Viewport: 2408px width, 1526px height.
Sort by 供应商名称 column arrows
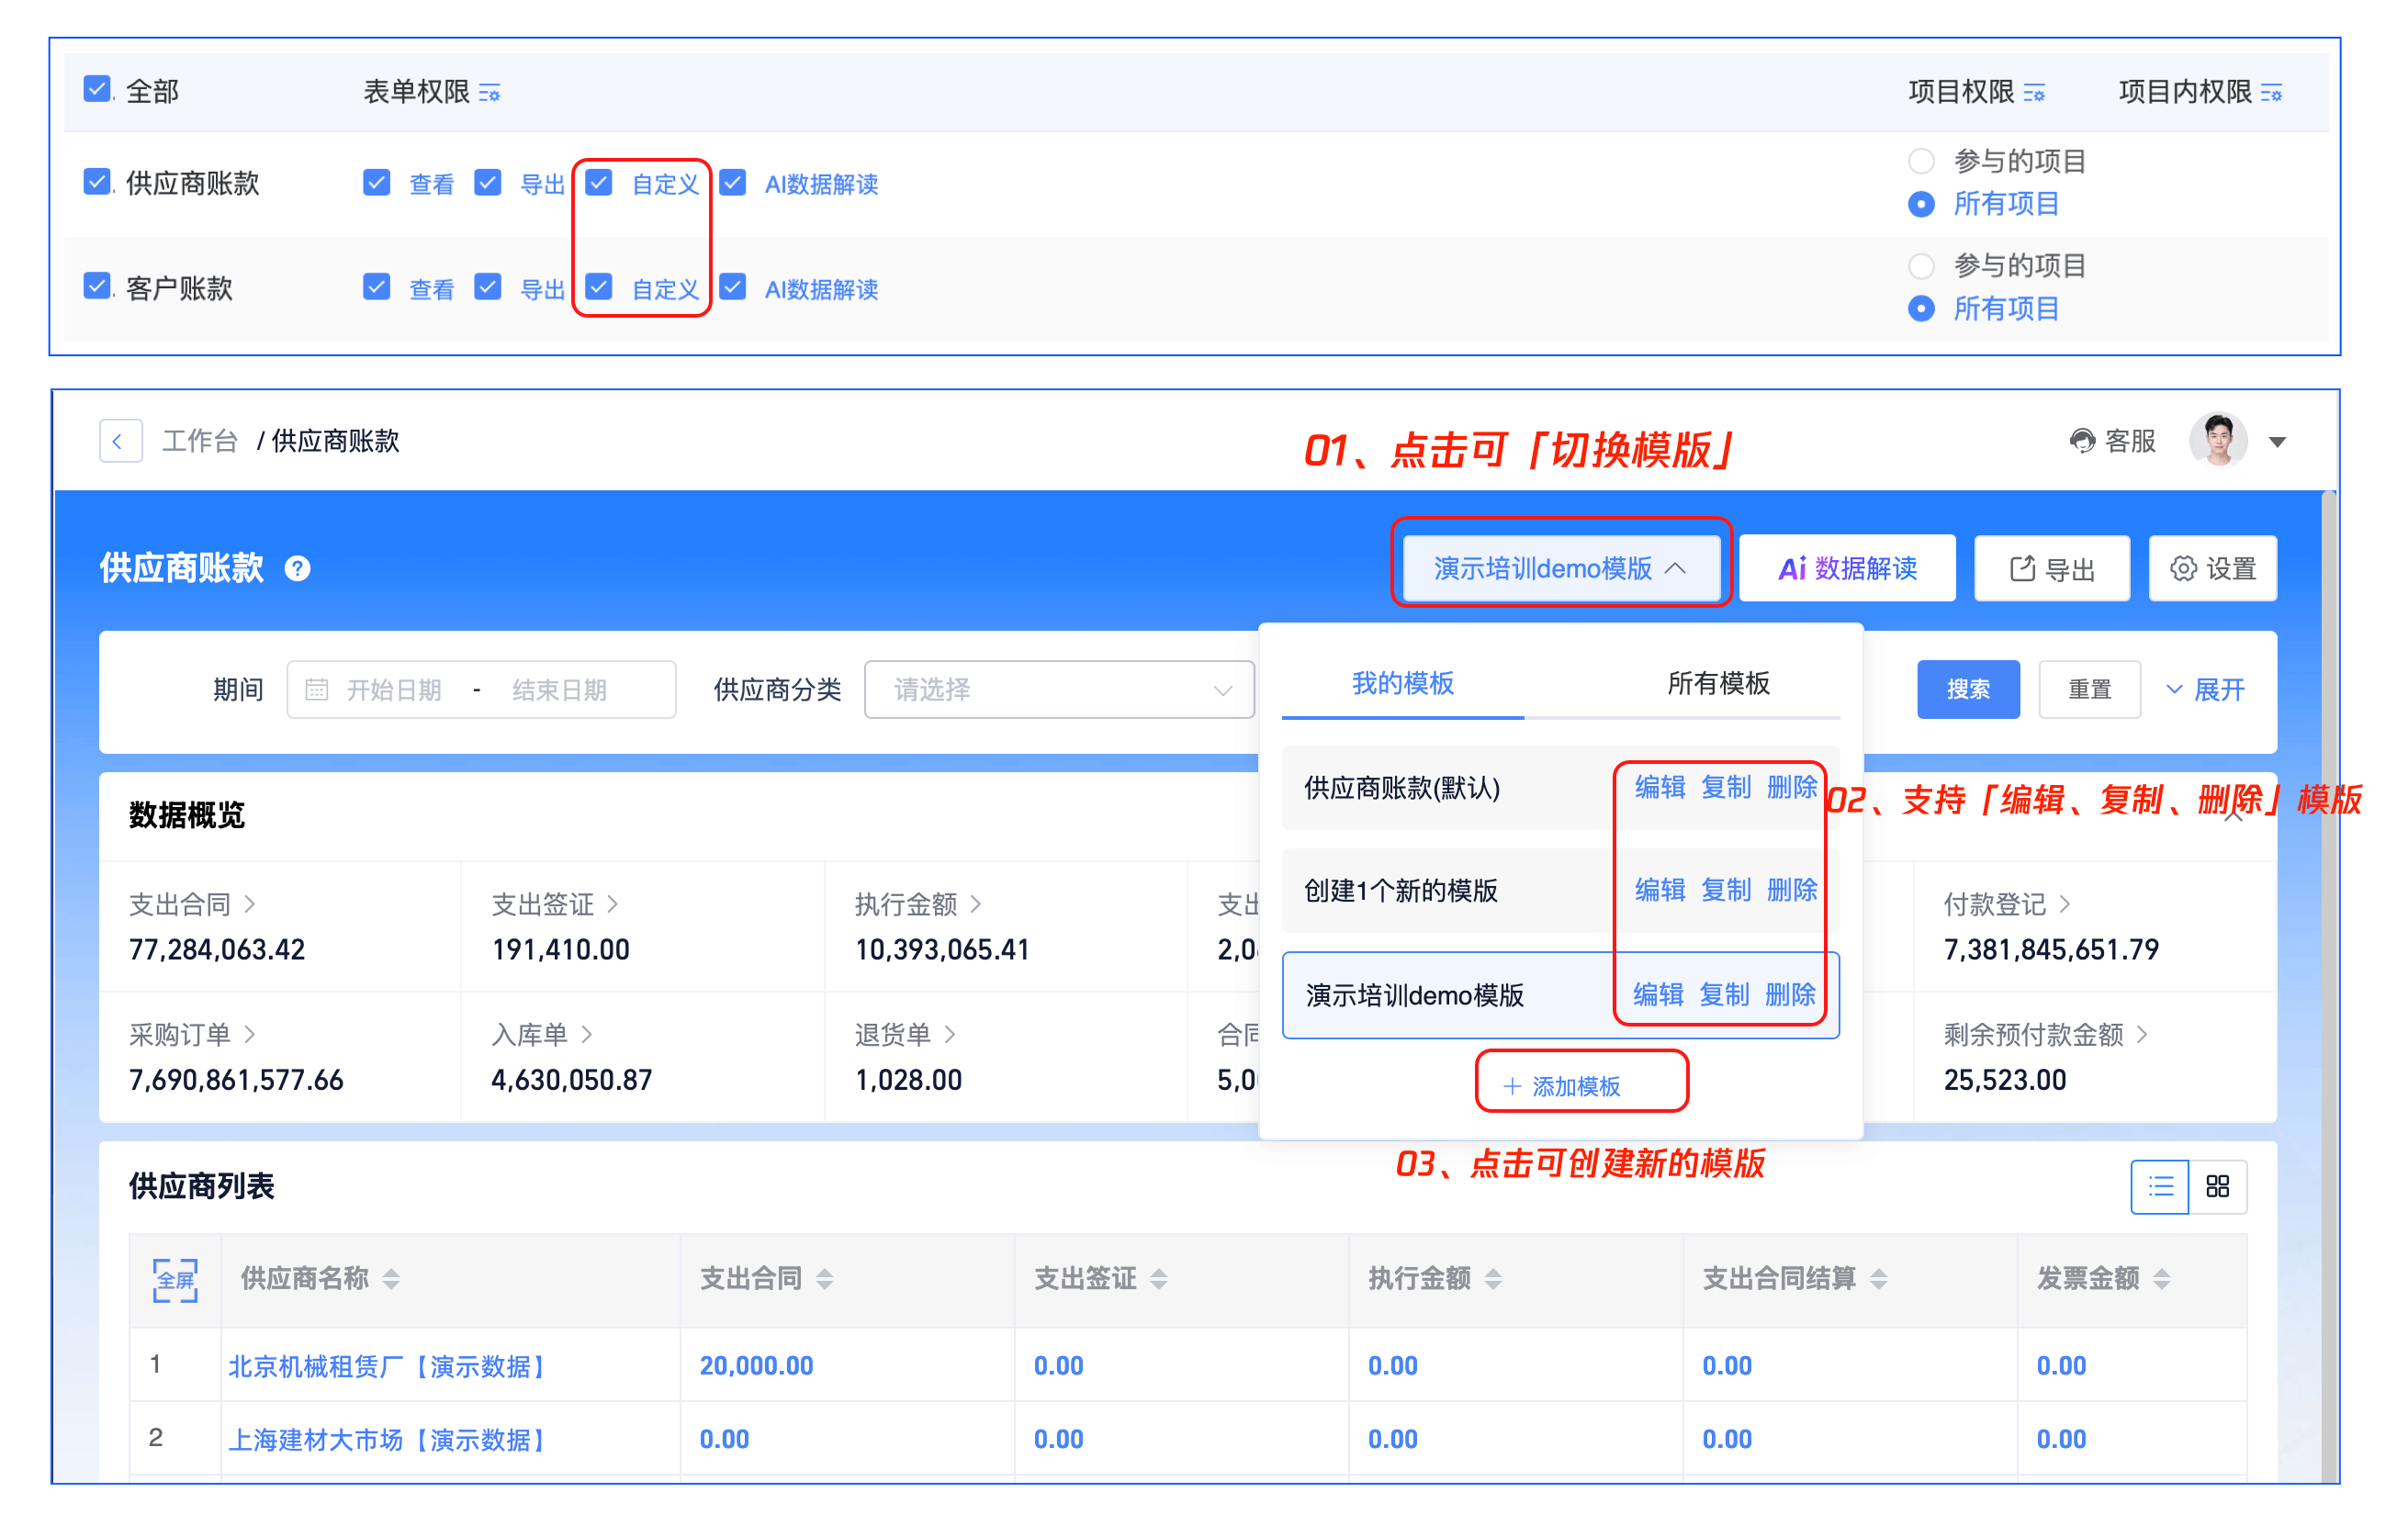(x=391, y=1279)
